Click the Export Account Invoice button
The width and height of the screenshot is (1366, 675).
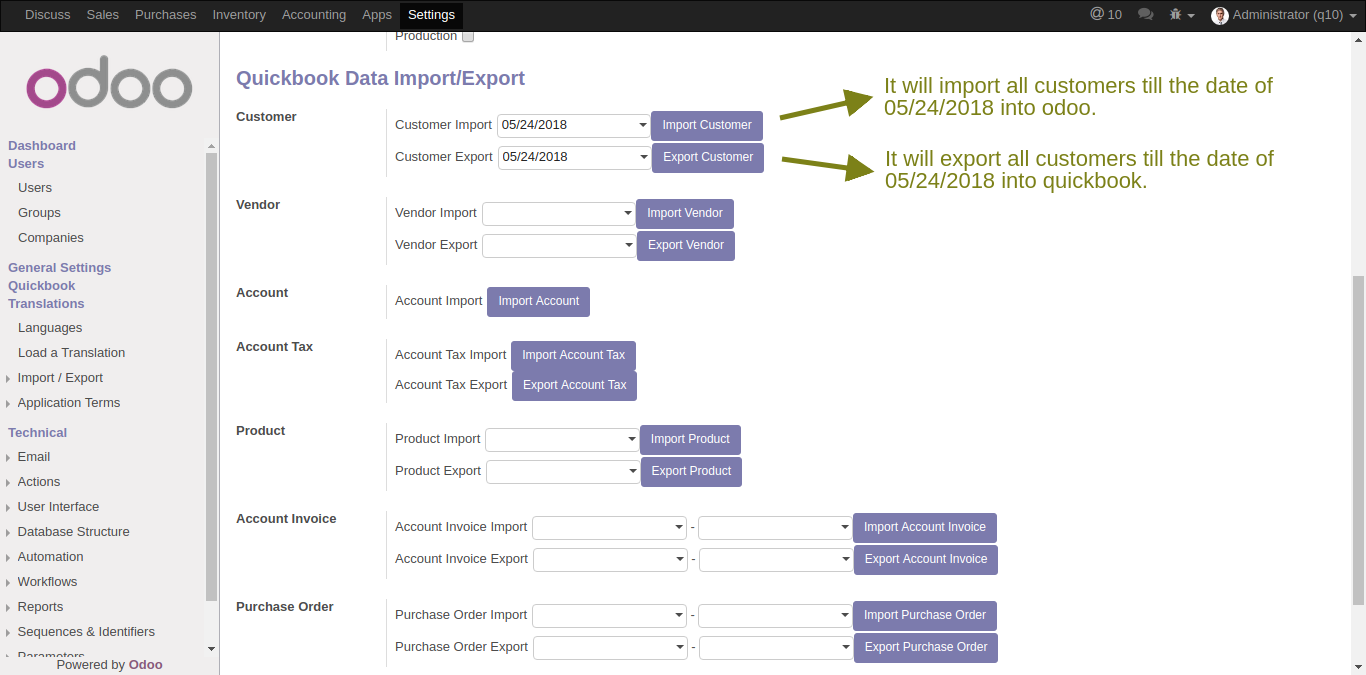click(926, 559)
